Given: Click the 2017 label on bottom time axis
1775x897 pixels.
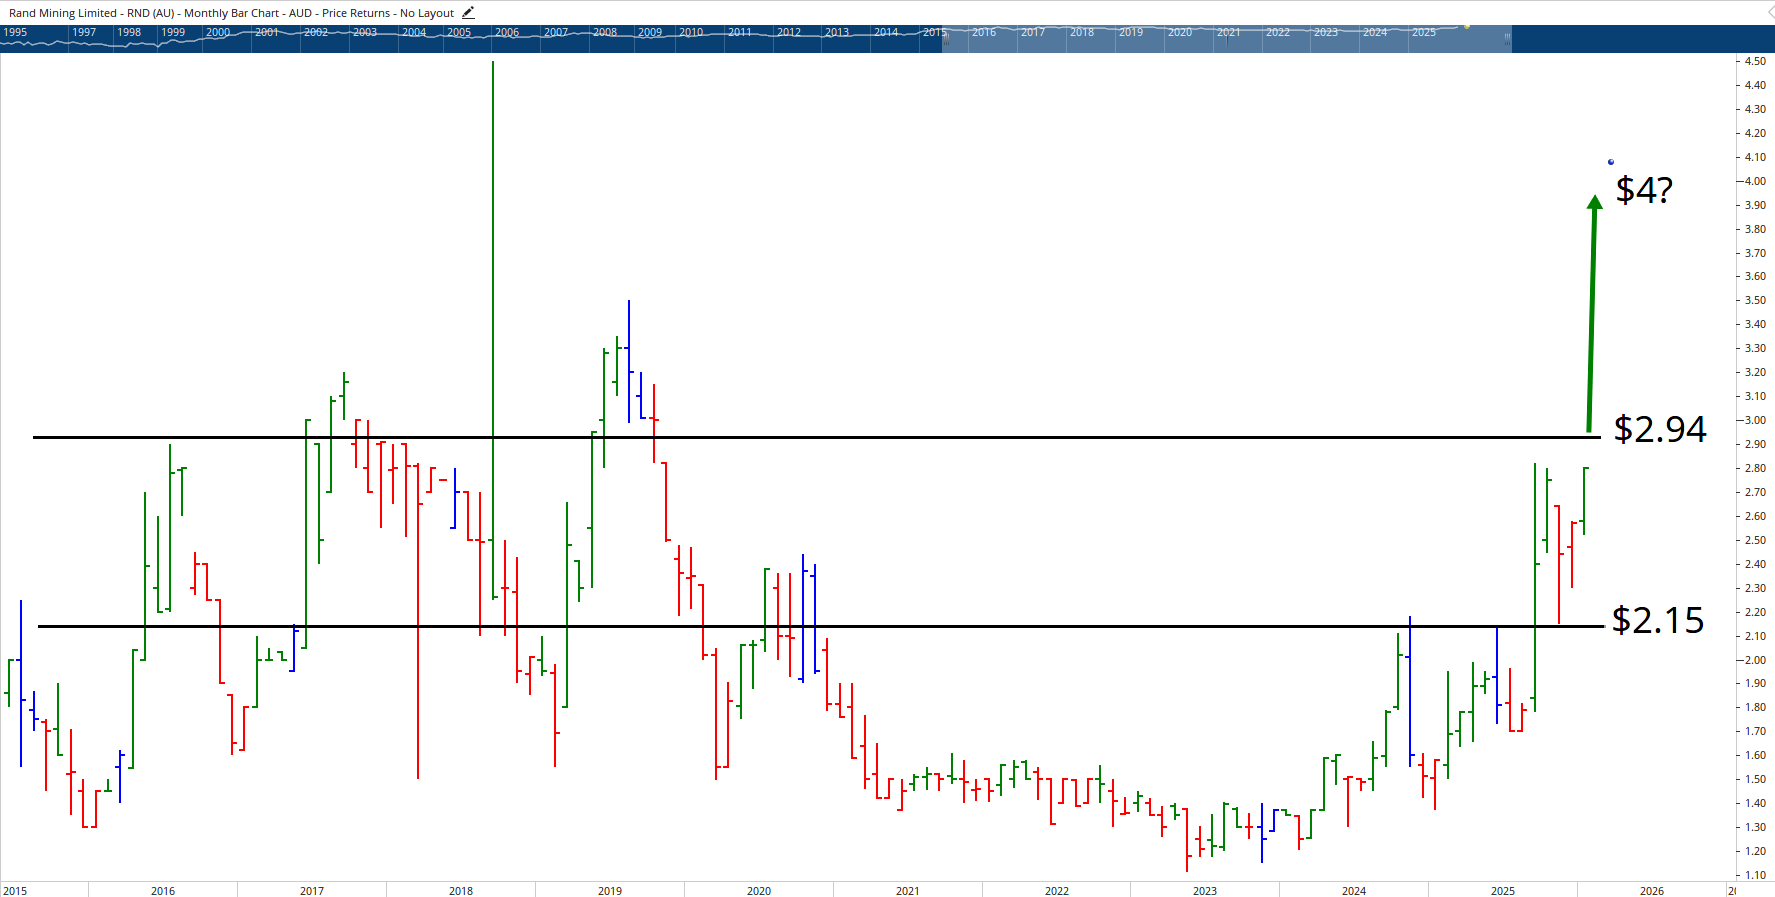Looking at the screenshot, I should 312,890.
